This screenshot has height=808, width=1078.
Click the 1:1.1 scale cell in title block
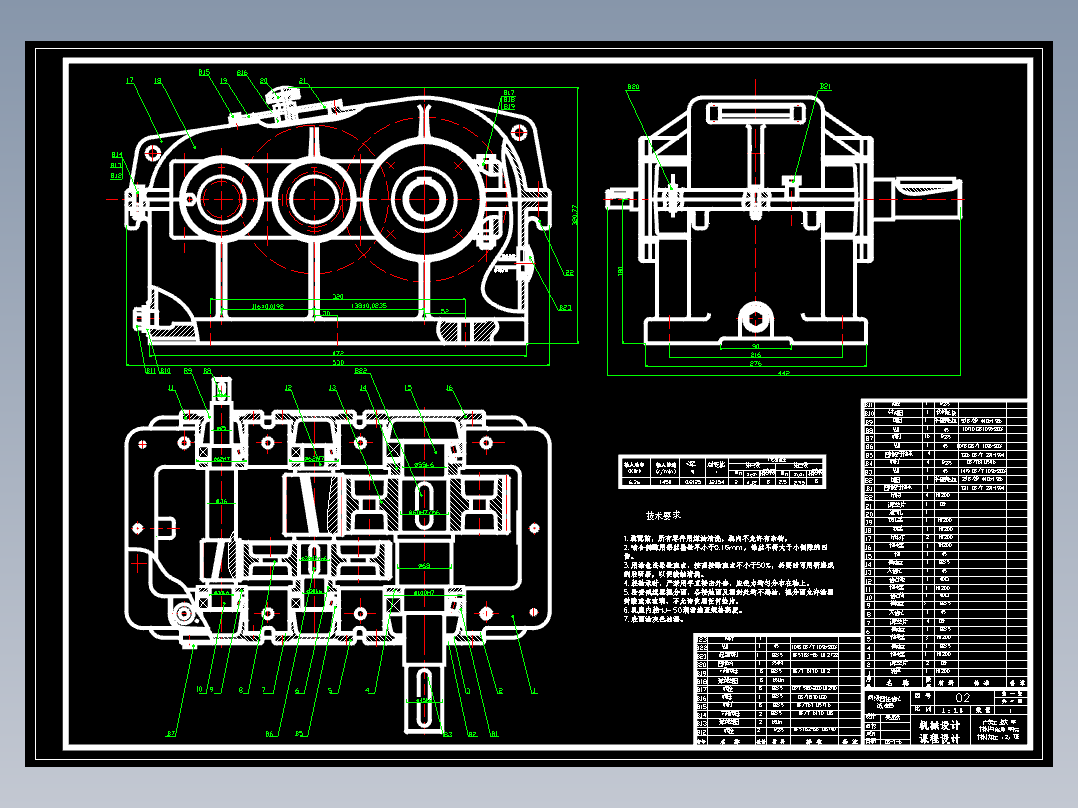[x=952, y=710]
